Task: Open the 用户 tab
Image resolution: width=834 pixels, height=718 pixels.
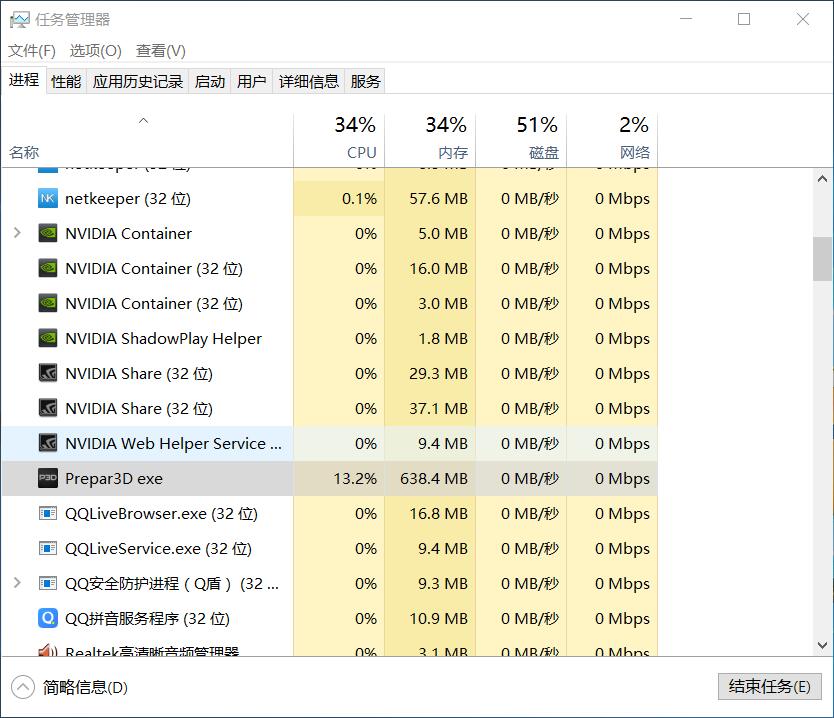Action: pos(252,81)
